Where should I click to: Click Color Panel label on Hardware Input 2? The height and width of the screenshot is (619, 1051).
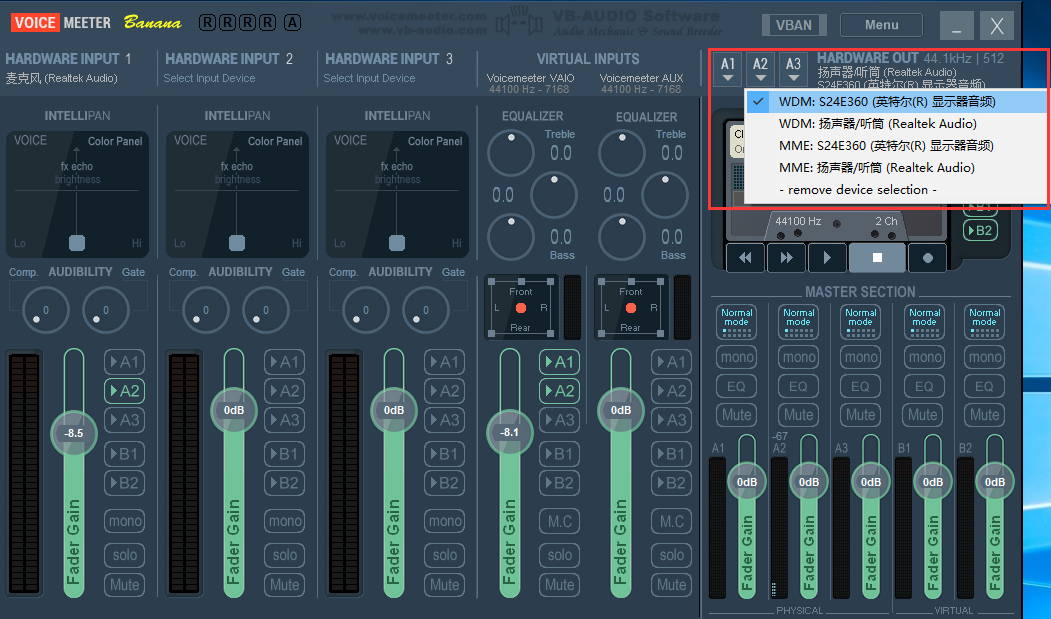coord(275,141)
